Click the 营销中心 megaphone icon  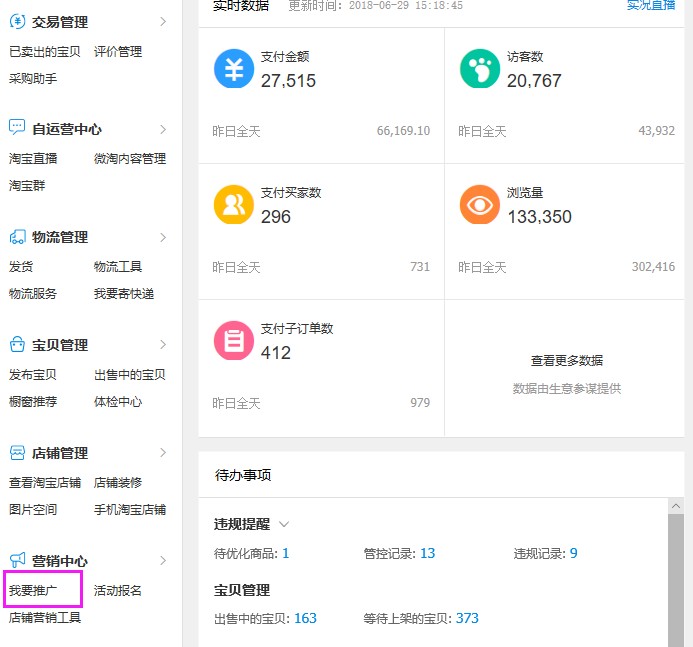(17, 560)
